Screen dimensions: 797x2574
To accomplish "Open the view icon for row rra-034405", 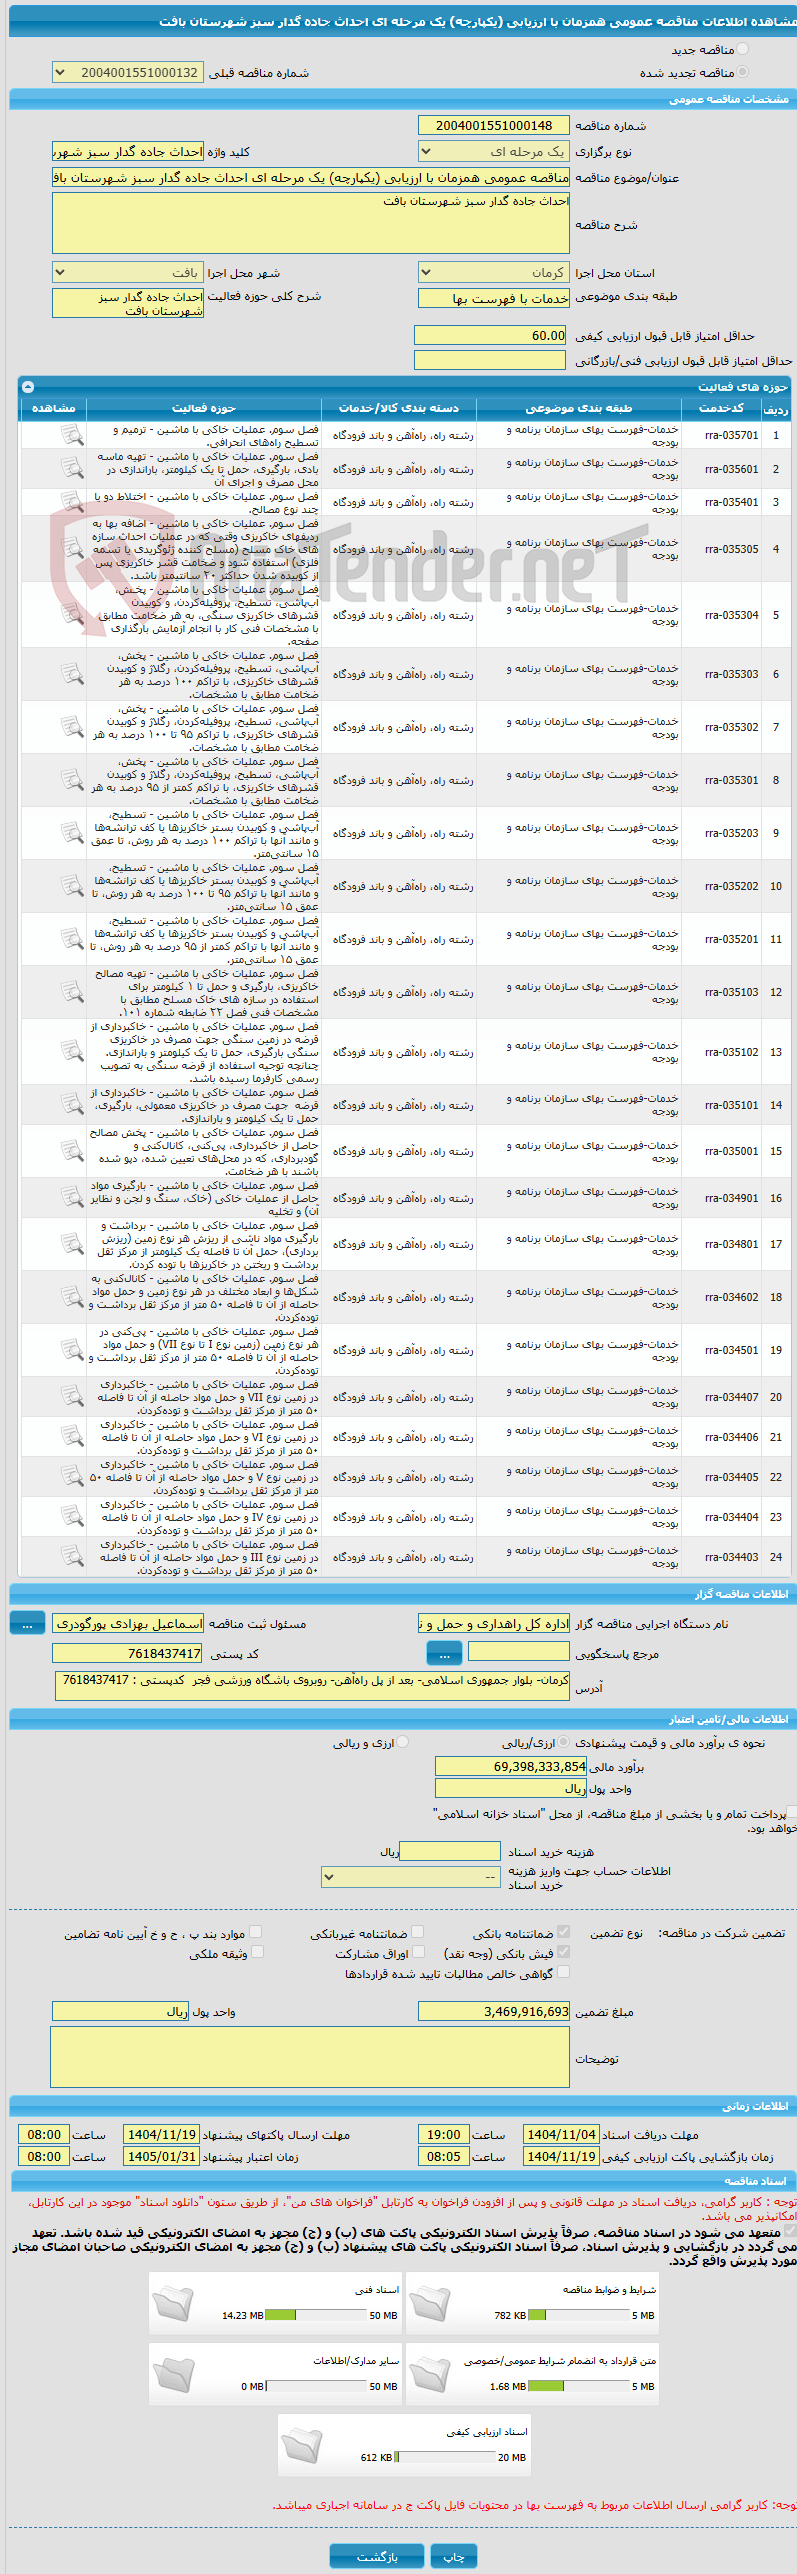I will [72, 1477].
